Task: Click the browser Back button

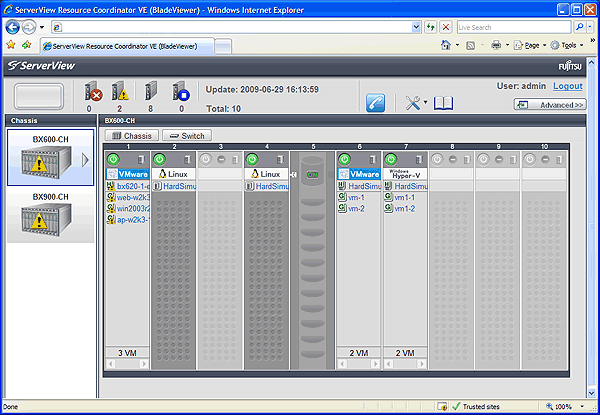Action: [13, 27]
